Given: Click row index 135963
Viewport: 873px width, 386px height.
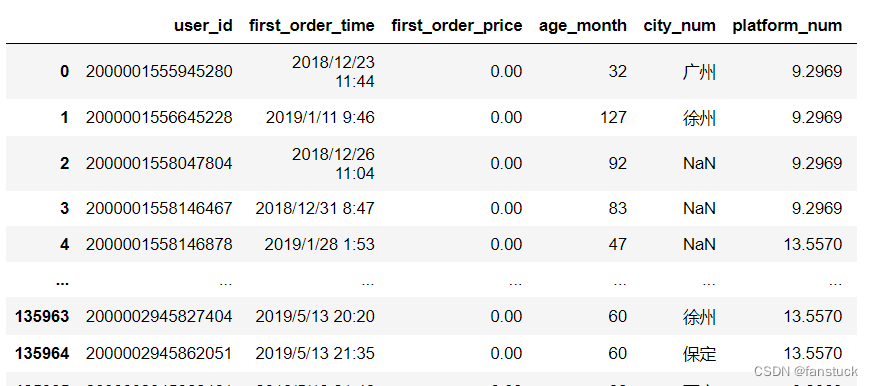Looking at the screenshot, I should [42, 316].
